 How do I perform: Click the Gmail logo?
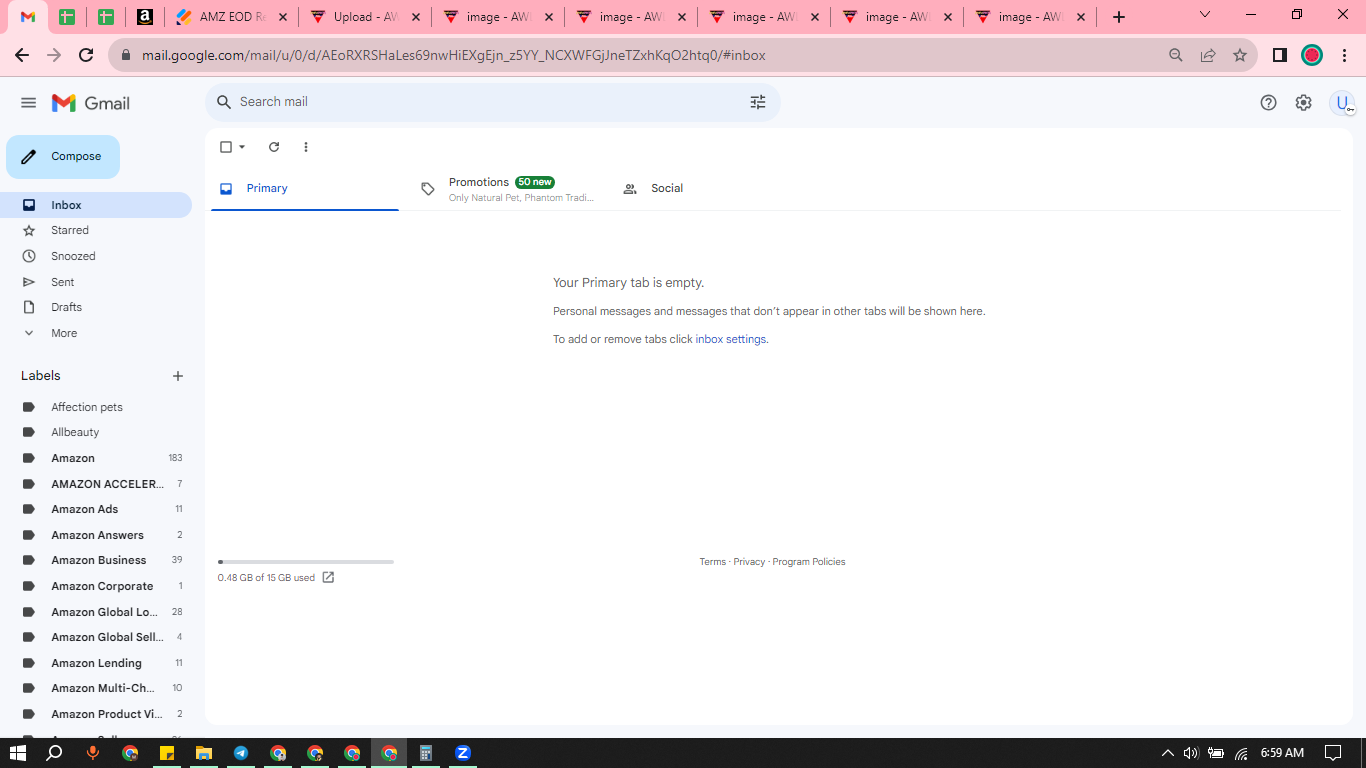91,103
